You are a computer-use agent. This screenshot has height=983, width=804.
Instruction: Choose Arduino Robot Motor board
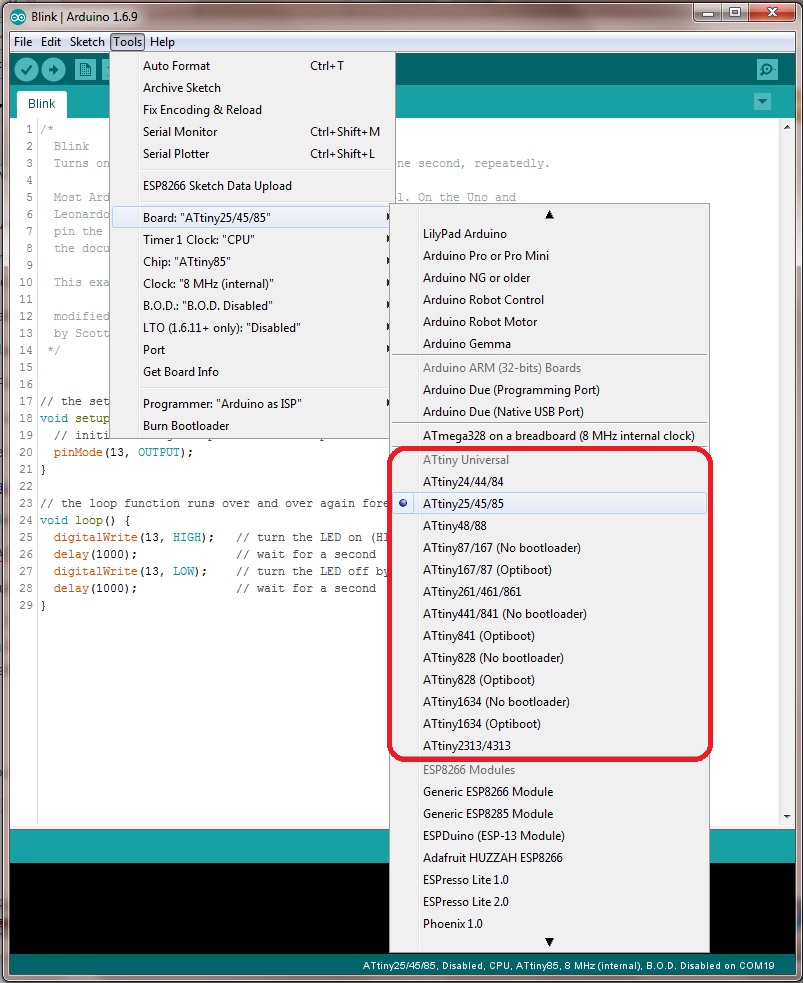(x=549, y=322)
